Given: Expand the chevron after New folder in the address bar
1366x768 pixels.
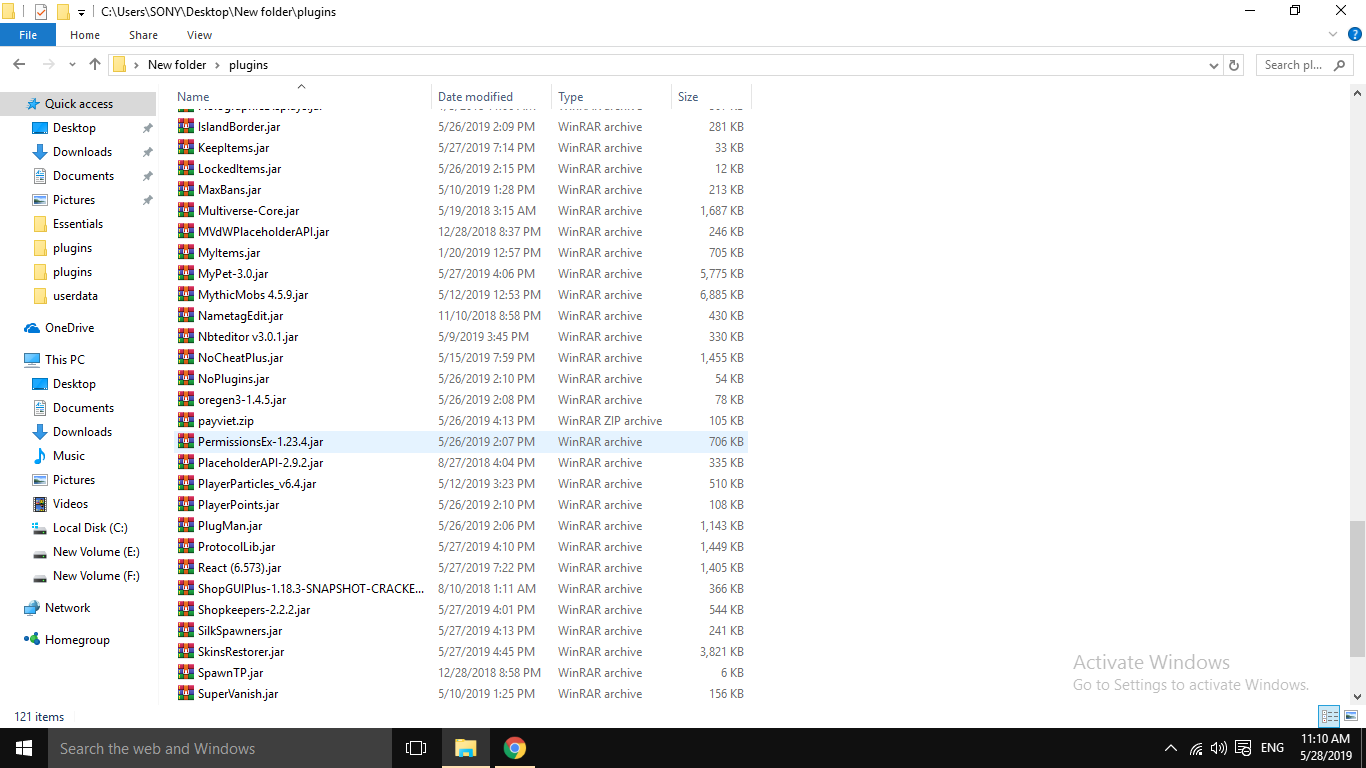Looking at the screenshot, I should [x=217, y=65].
